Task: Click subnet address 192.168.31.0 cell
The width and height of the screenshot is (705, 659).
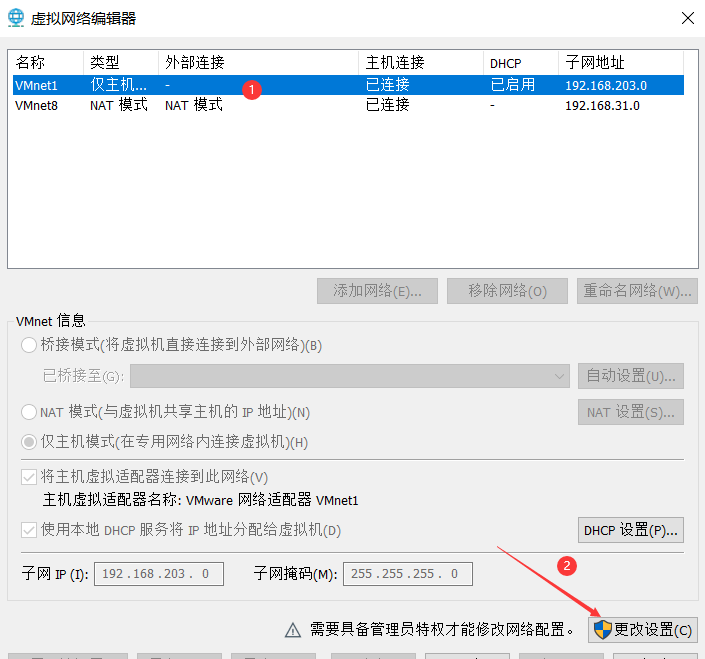Action: [x=602, y=106]
